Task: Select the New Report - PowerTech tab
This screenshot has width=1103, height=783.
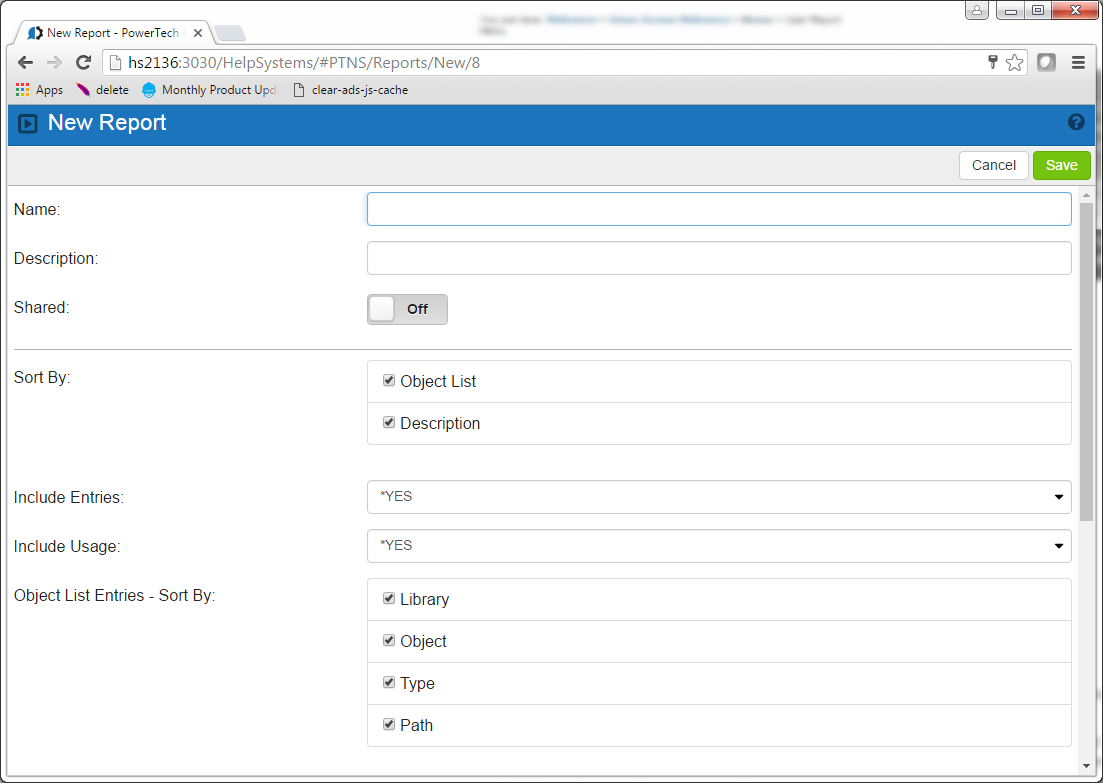Action: (112, 33)
